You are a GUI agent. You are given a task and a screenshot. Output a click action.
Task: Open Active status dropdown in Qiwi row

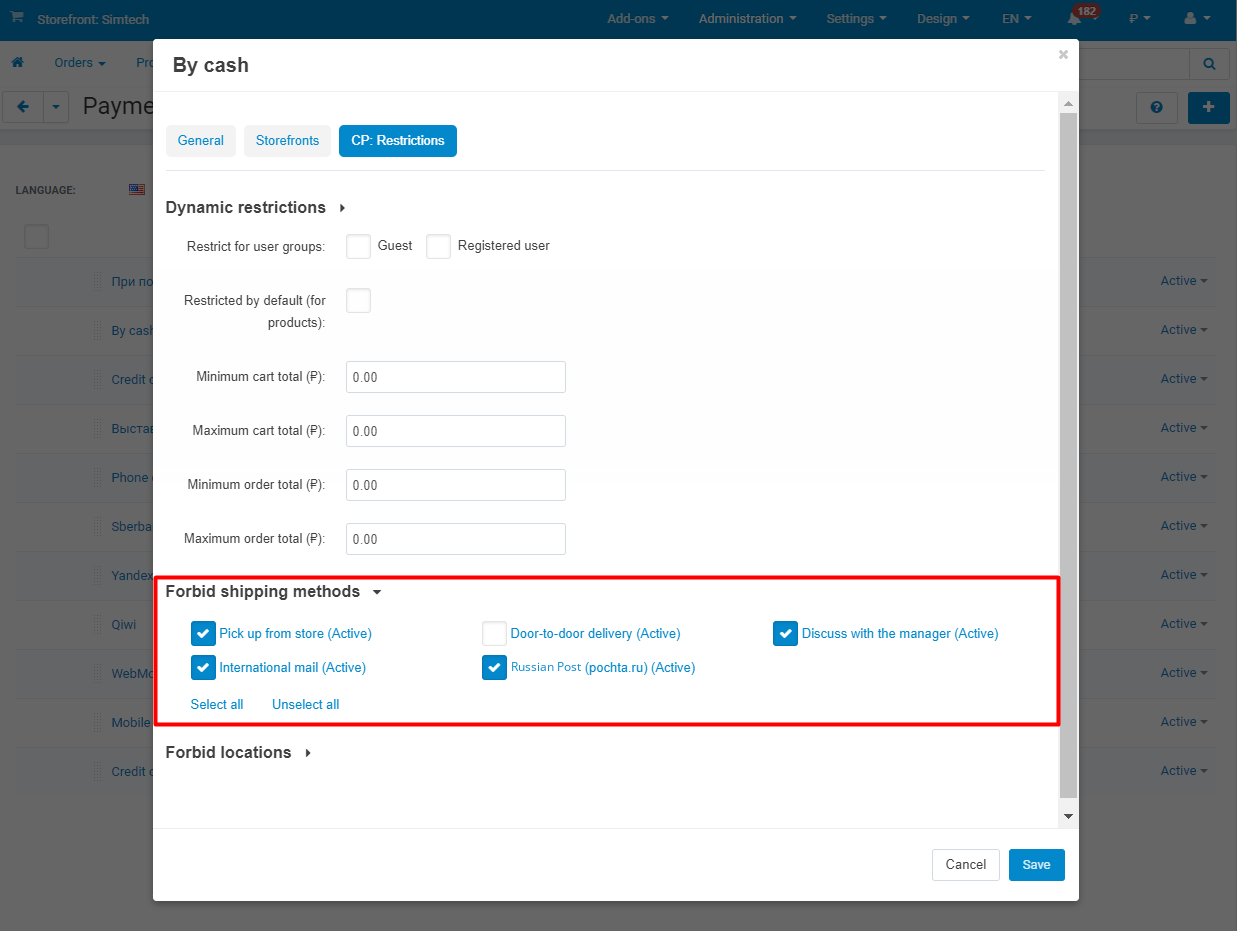click(x=1184, y=624)
